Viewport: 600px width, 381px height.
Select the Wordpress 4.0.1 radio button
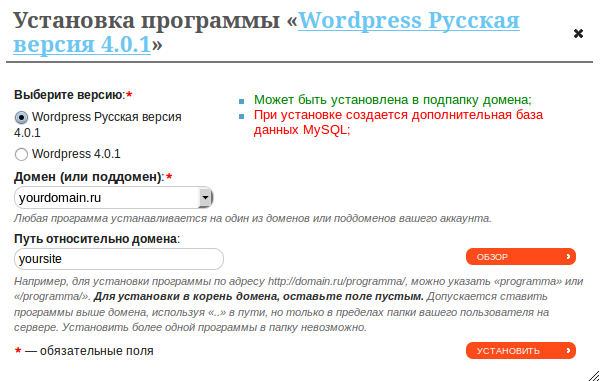coord(21,154)
